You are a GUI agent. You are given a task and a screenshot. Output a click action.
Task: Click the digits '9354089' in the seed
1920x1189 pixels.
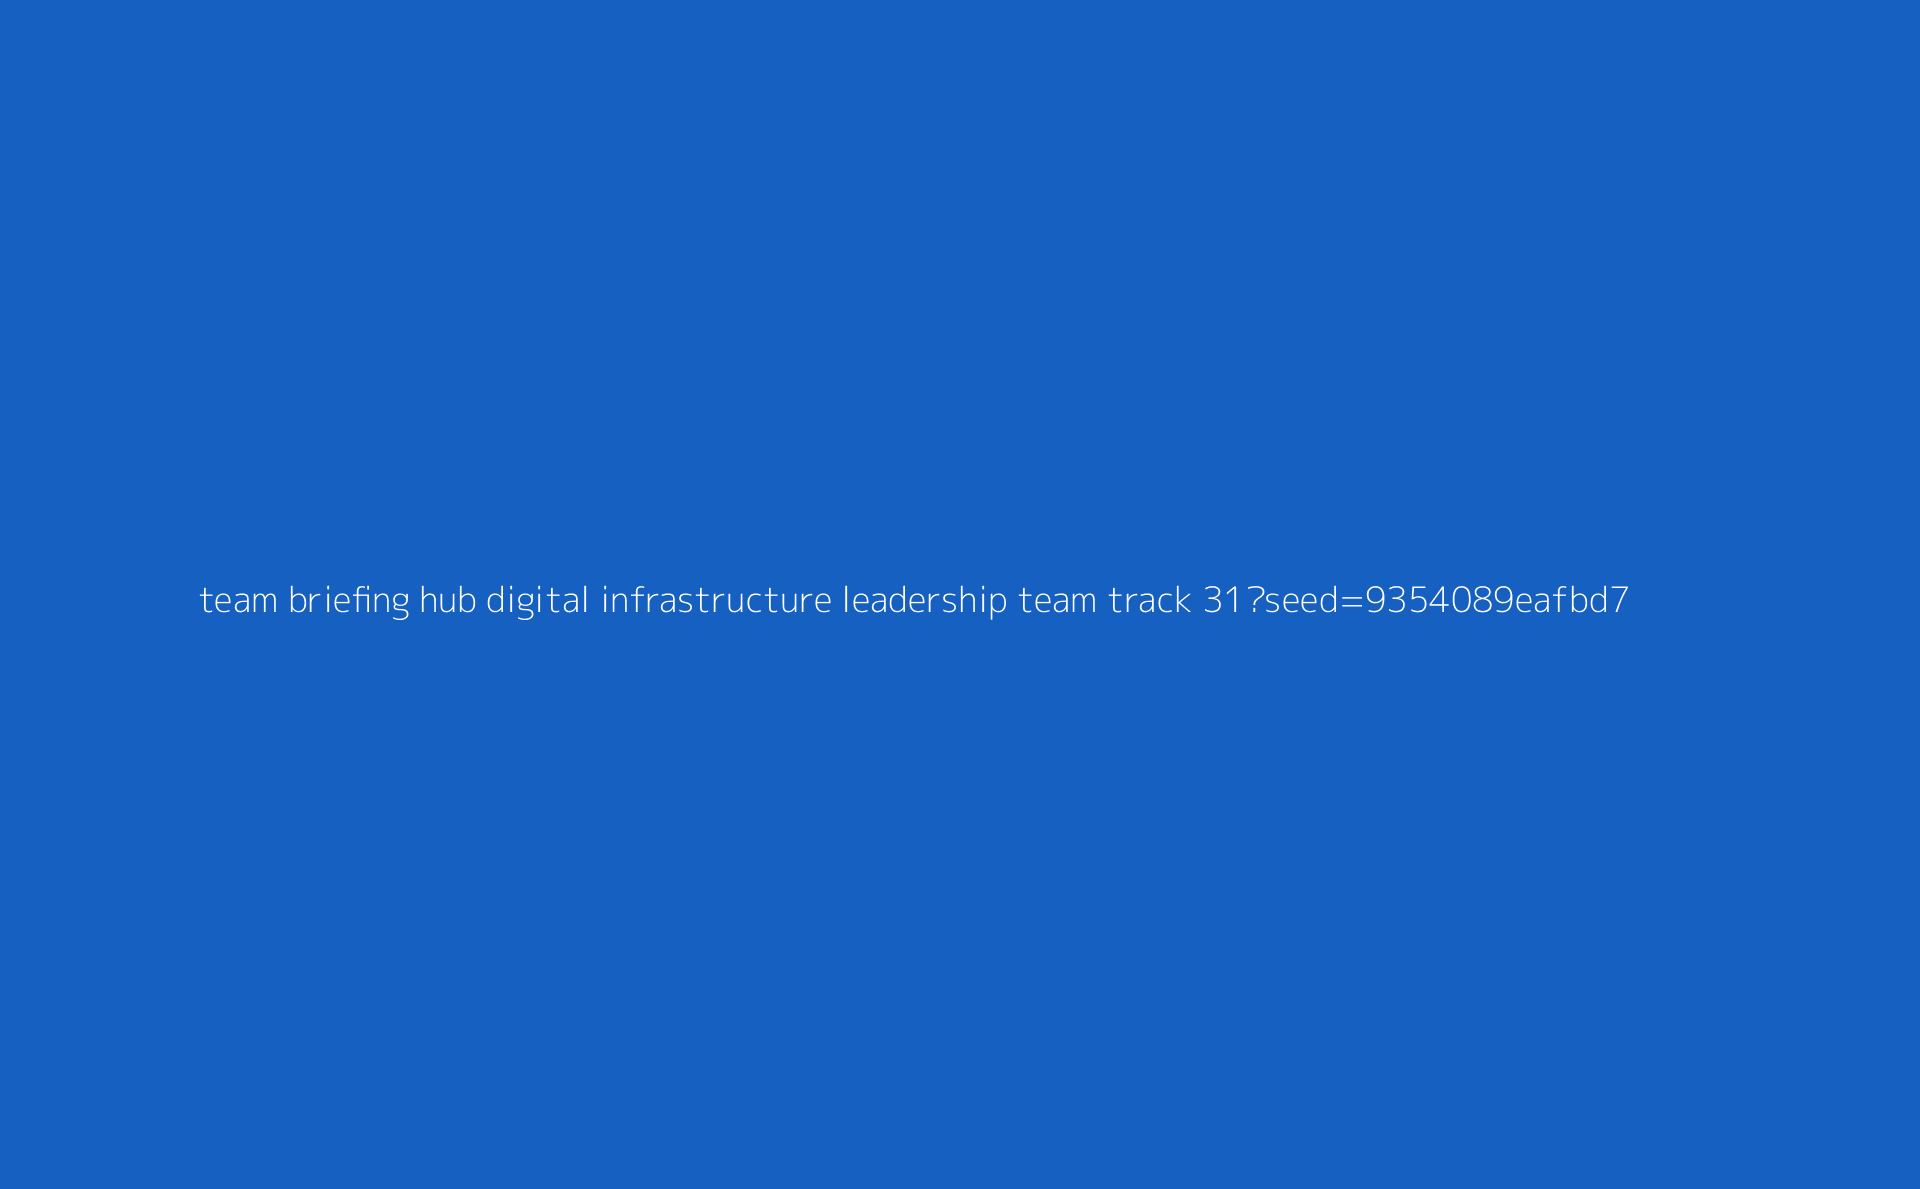pos(1440,600)
